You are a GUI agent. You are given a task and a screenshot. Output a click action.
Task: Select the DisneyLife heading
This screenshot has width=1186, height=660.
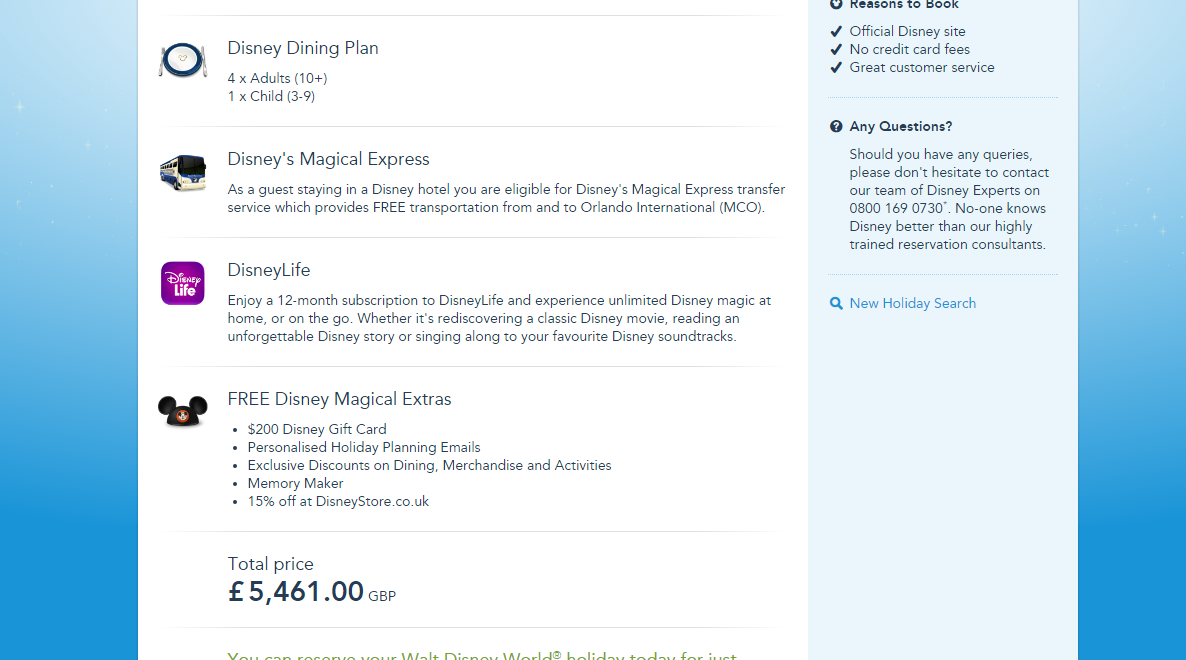tap(269, 271)
